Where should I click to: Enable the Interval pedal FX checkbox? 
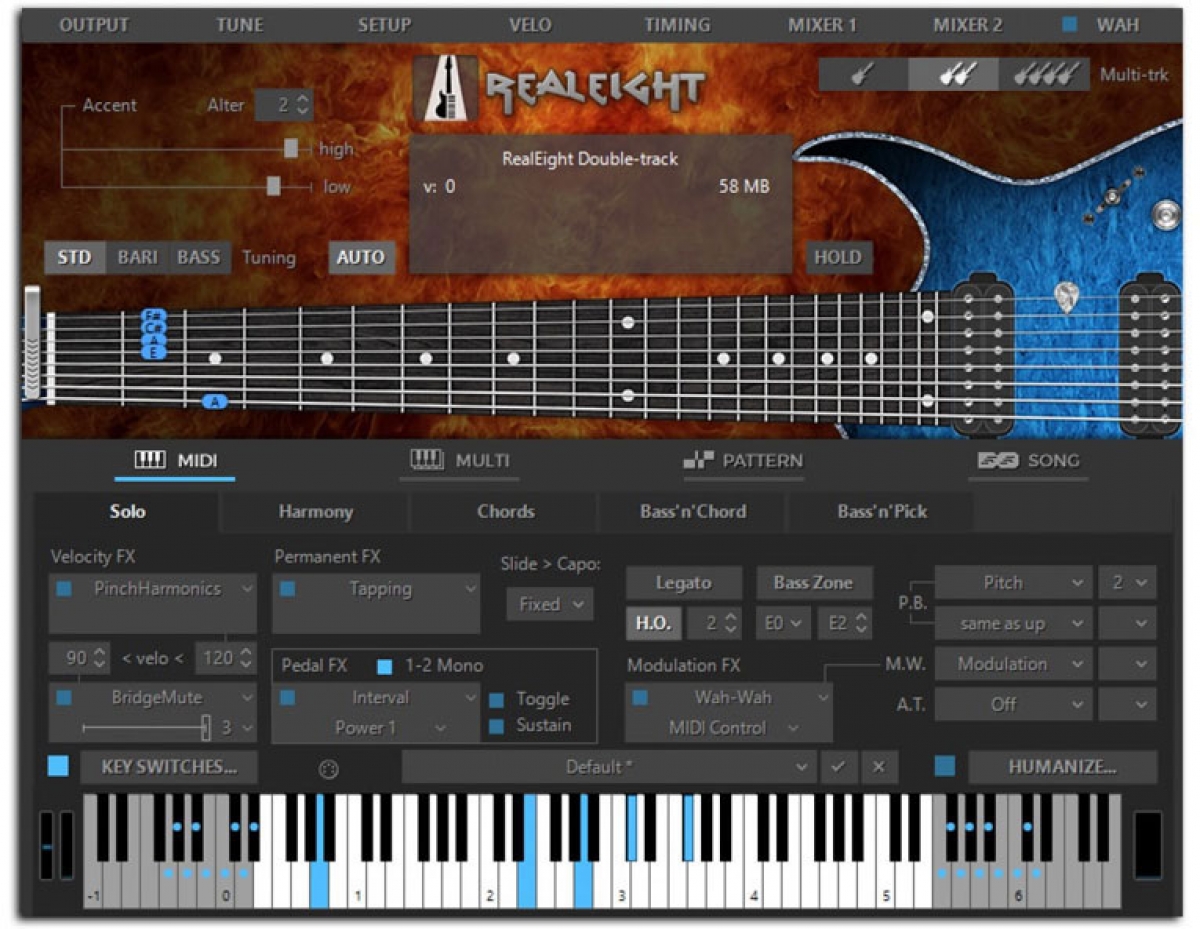point(287,698)
